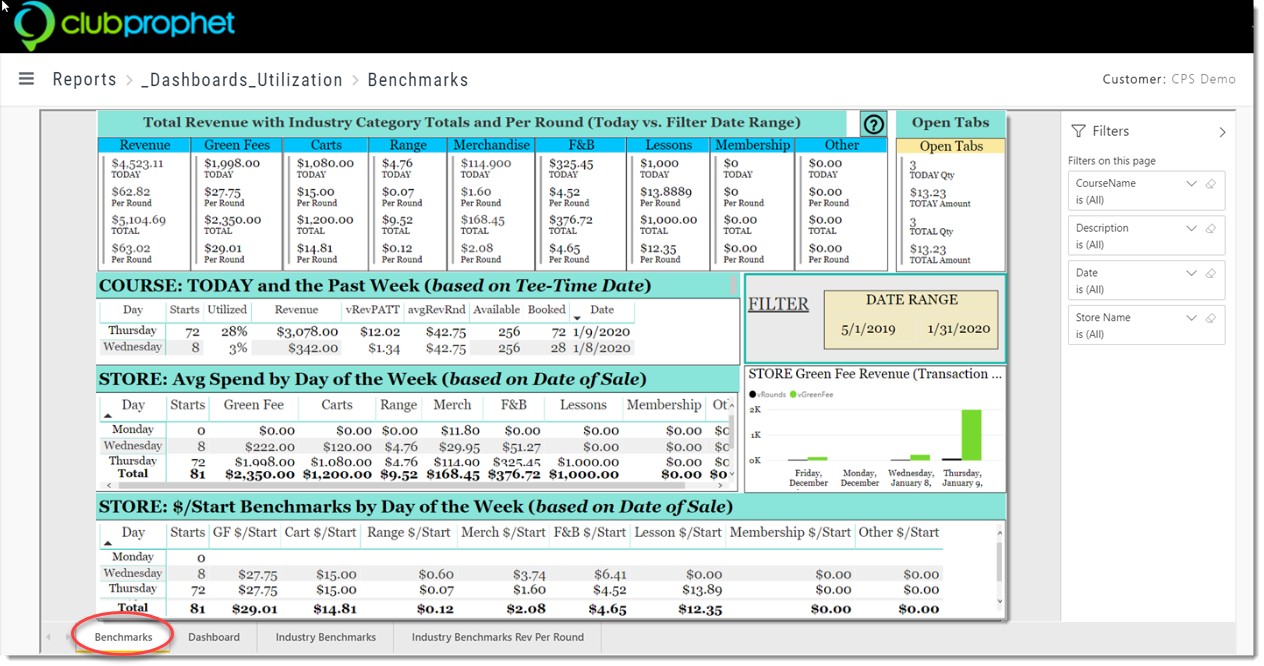
Task: Sort by Date column arrow in COURSE table
Action: point(577,319)
